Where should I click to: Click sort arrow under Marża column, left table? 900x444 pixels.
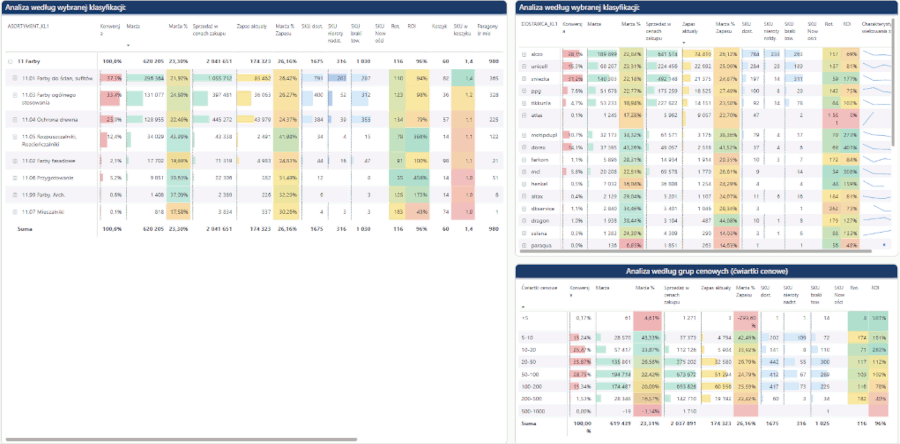point(127,45)
